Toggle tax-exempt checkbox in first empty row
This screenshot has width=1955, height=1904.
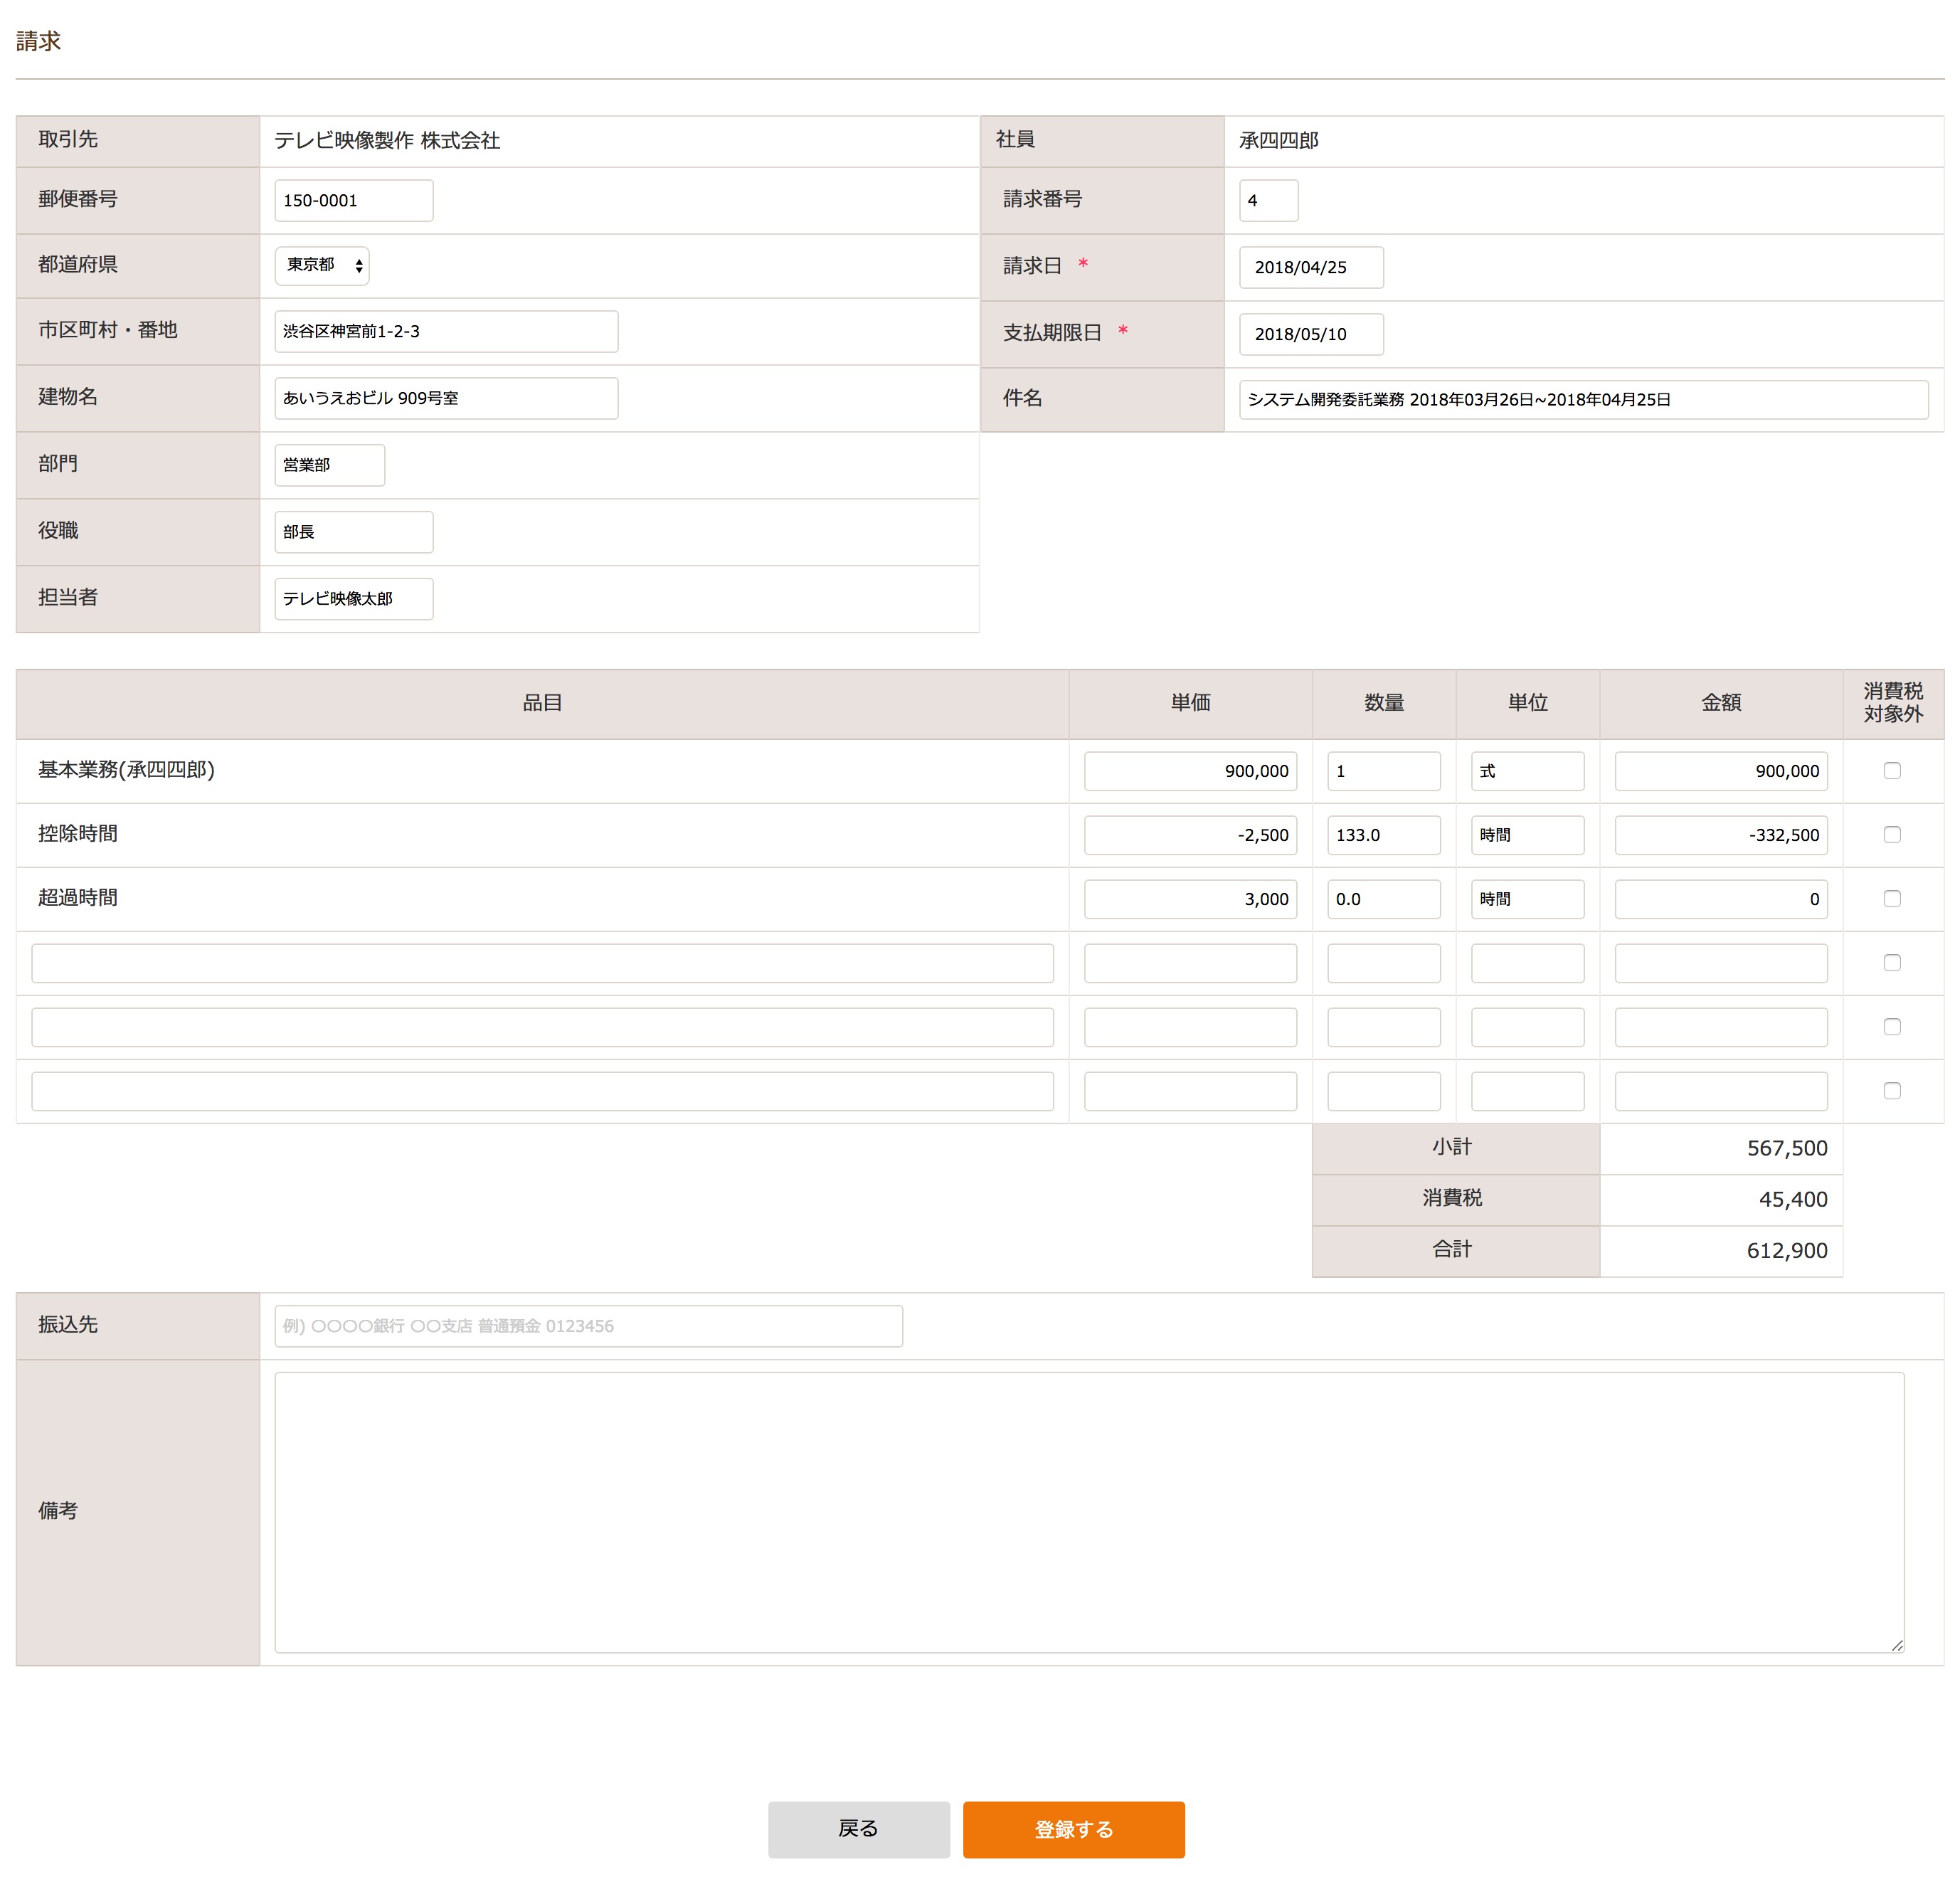tap(1891, 962)
